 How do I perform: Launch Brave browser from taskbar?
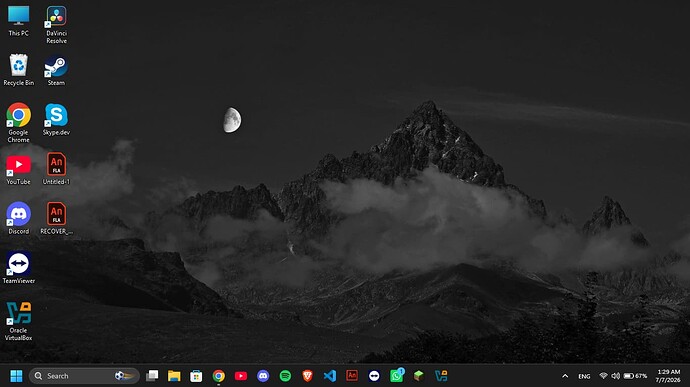(x=308, y=376)
